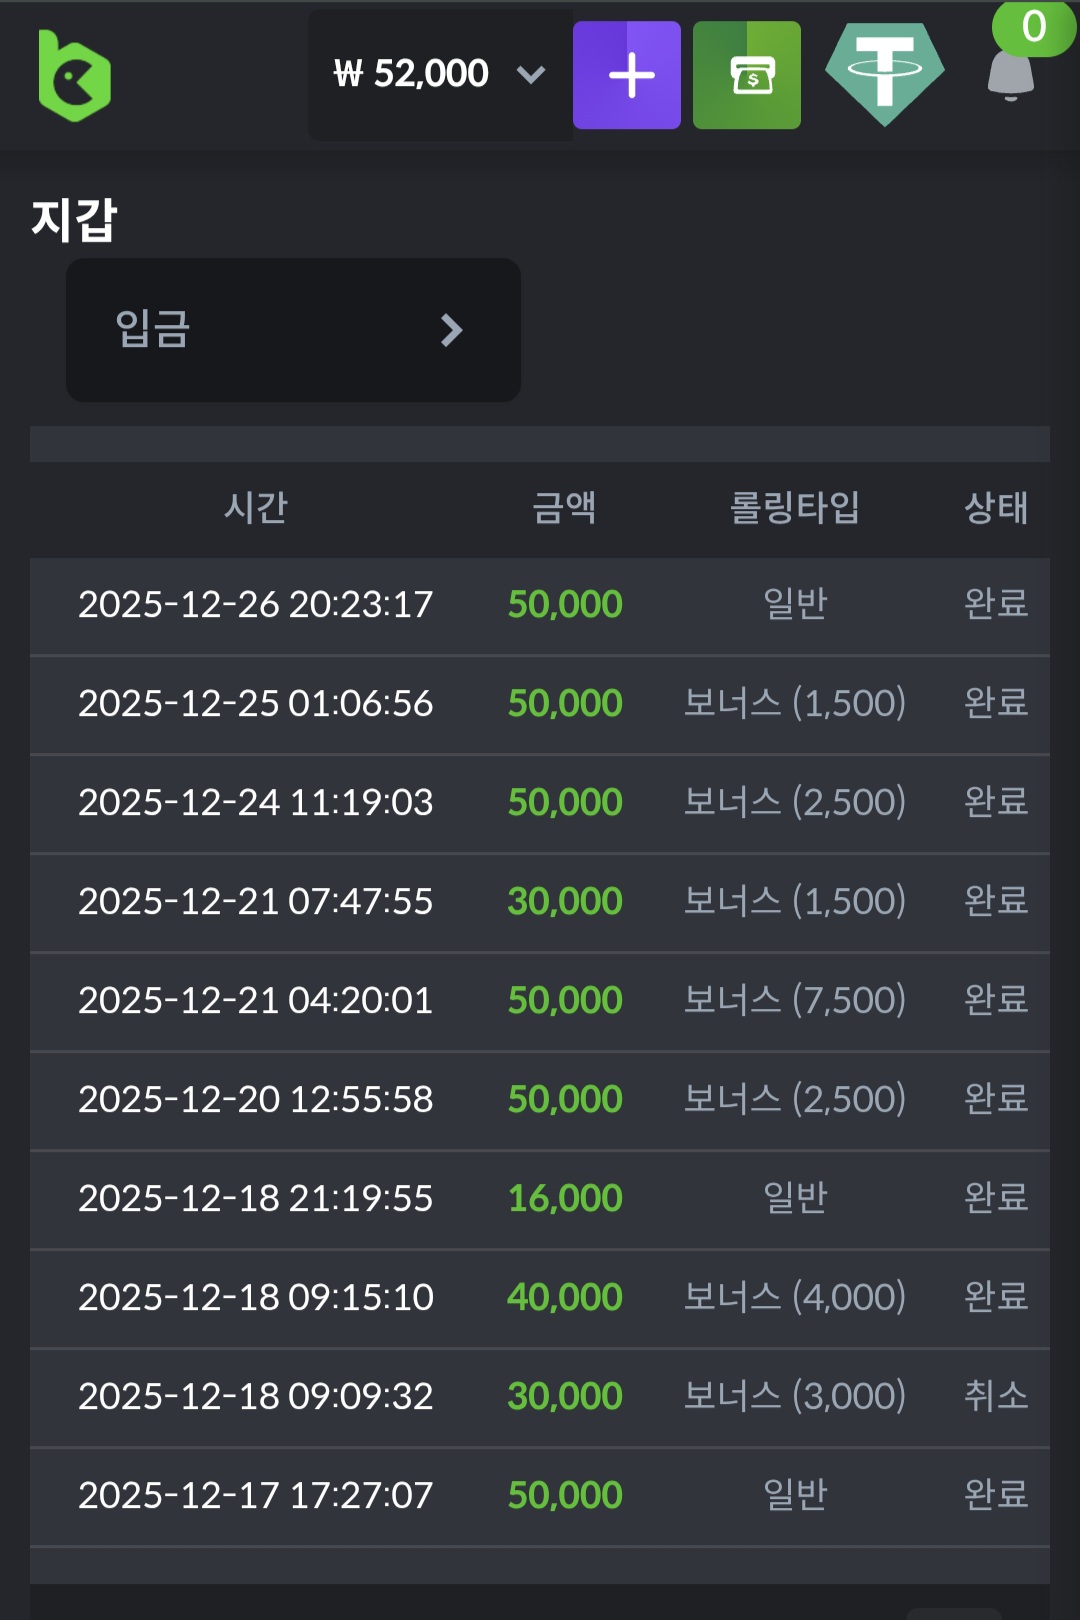Screen dimensions: 1080x1620
Task: Open the 입금 selector menu
Action: (x=293, y=330)
